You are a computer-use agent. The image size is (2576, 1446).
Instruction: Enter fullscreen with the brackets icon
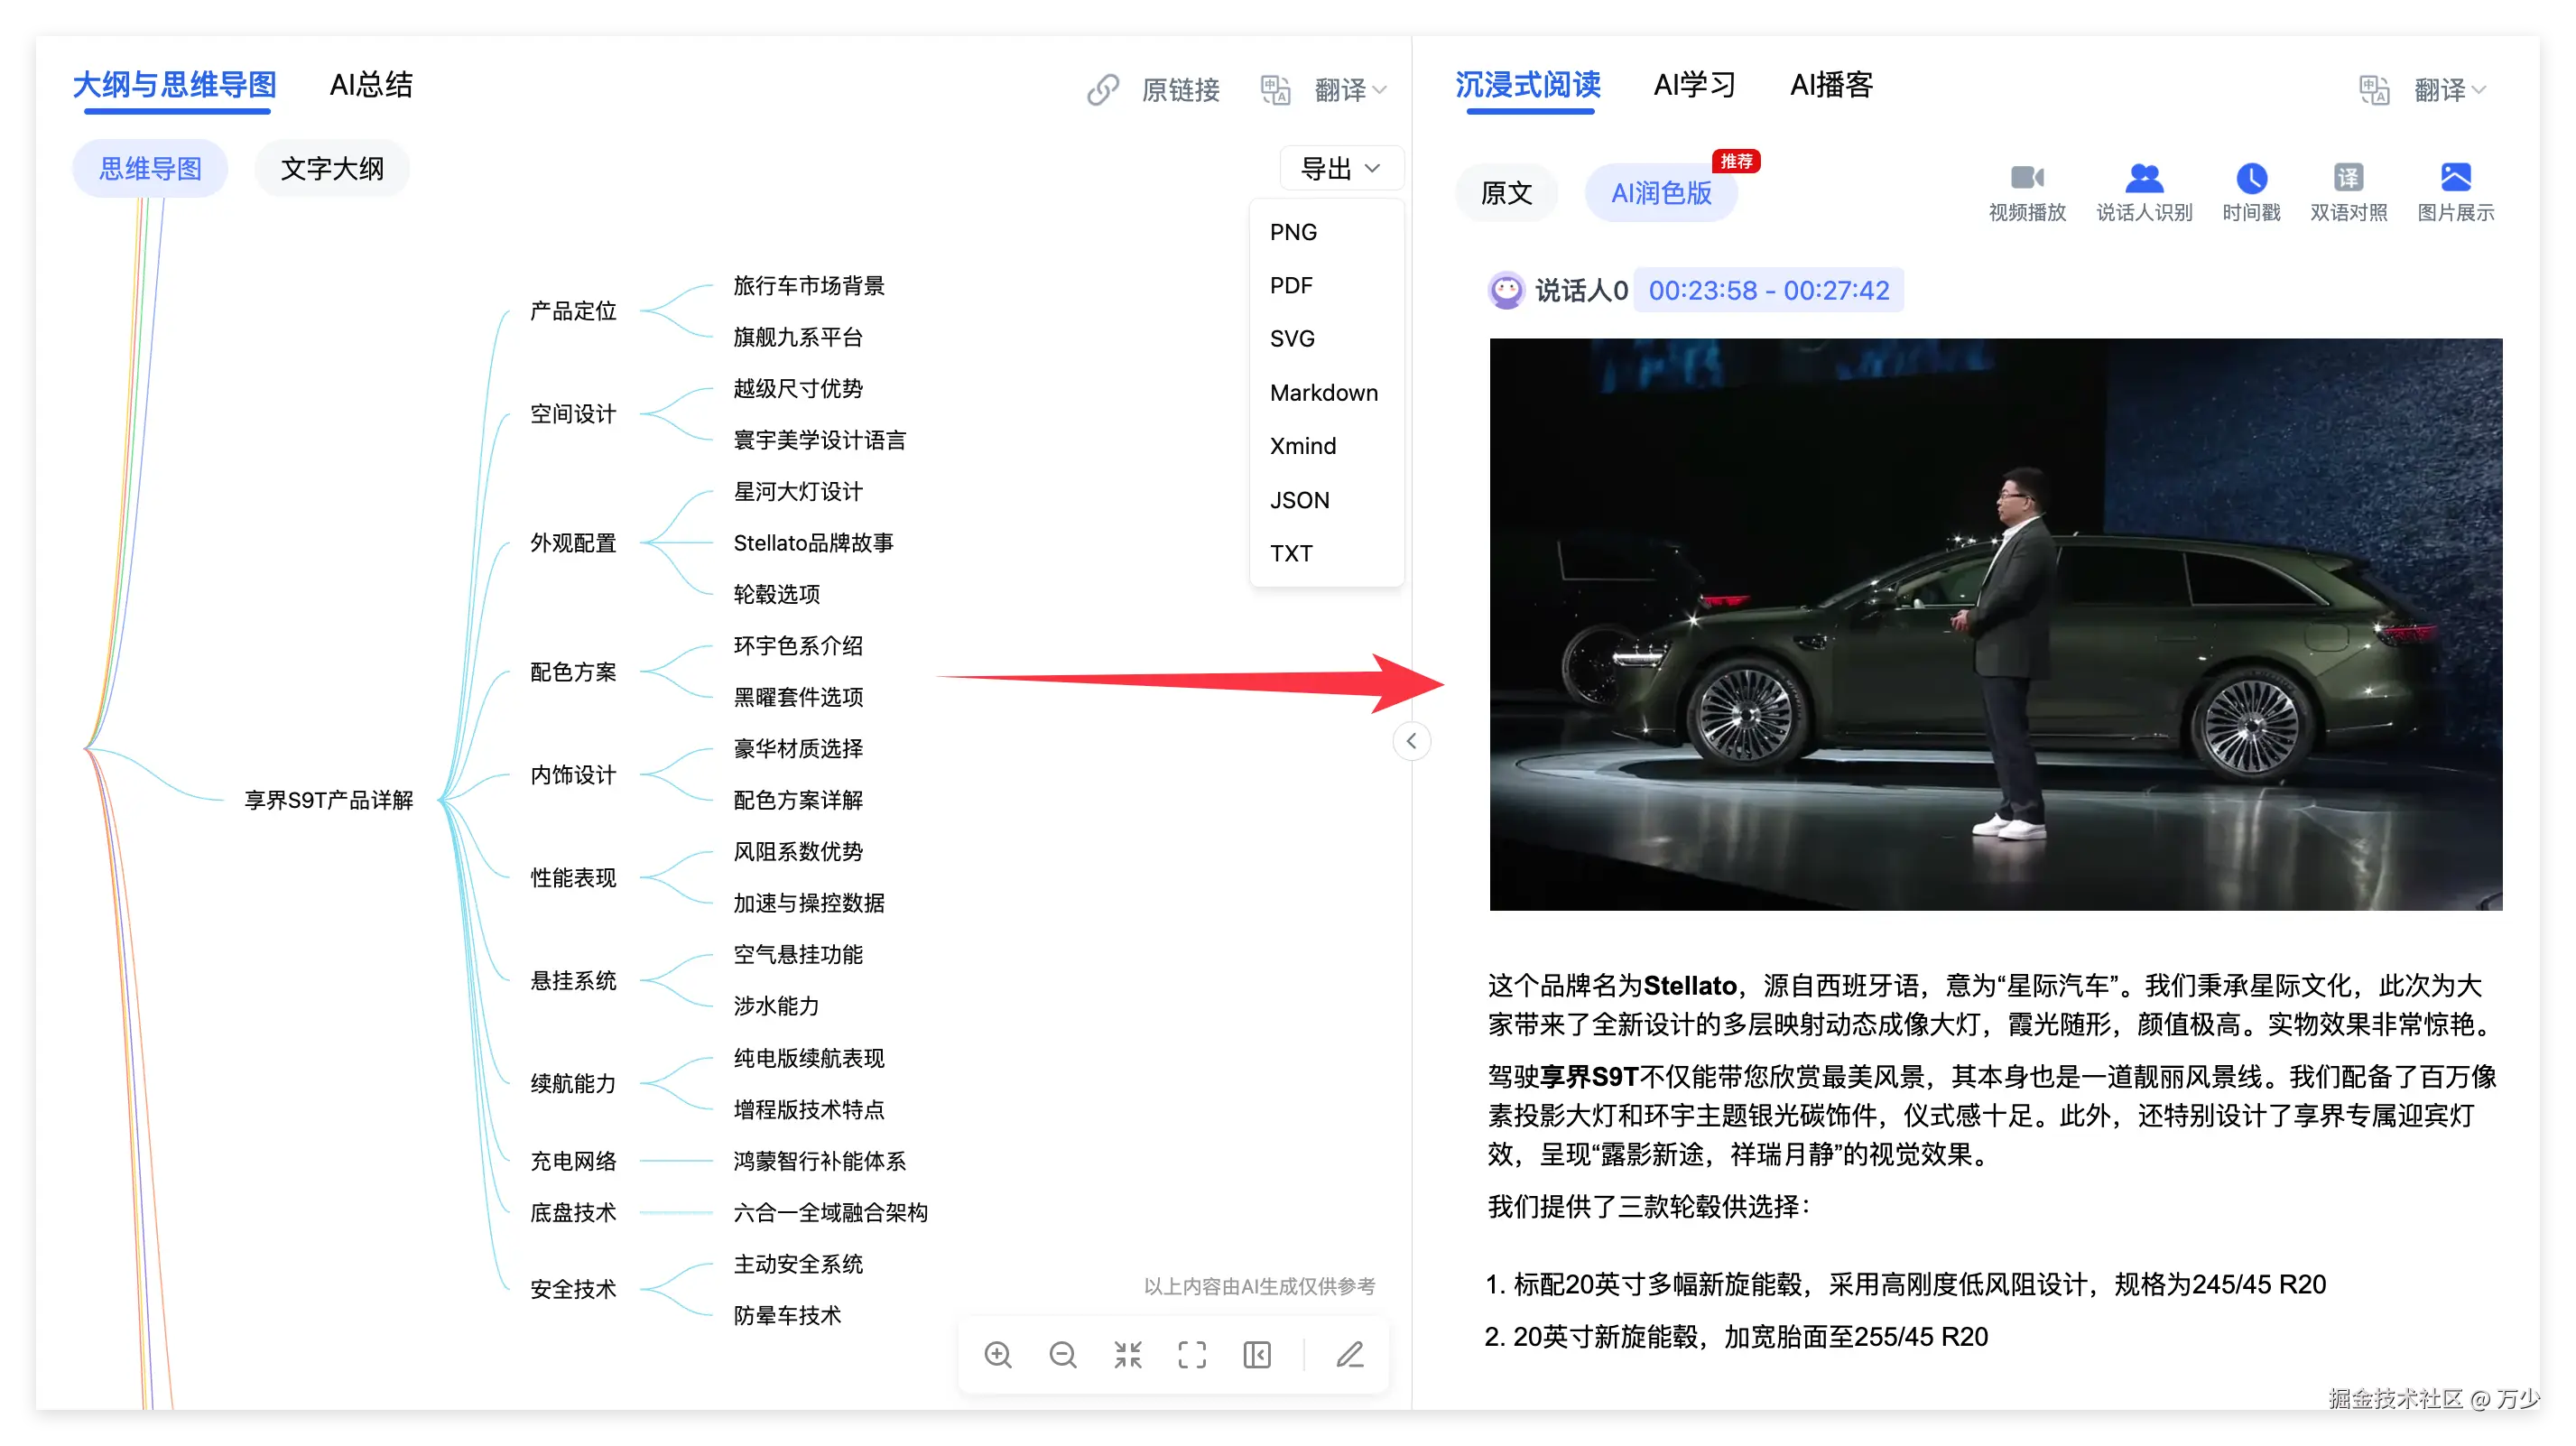pos(1192,1355)
